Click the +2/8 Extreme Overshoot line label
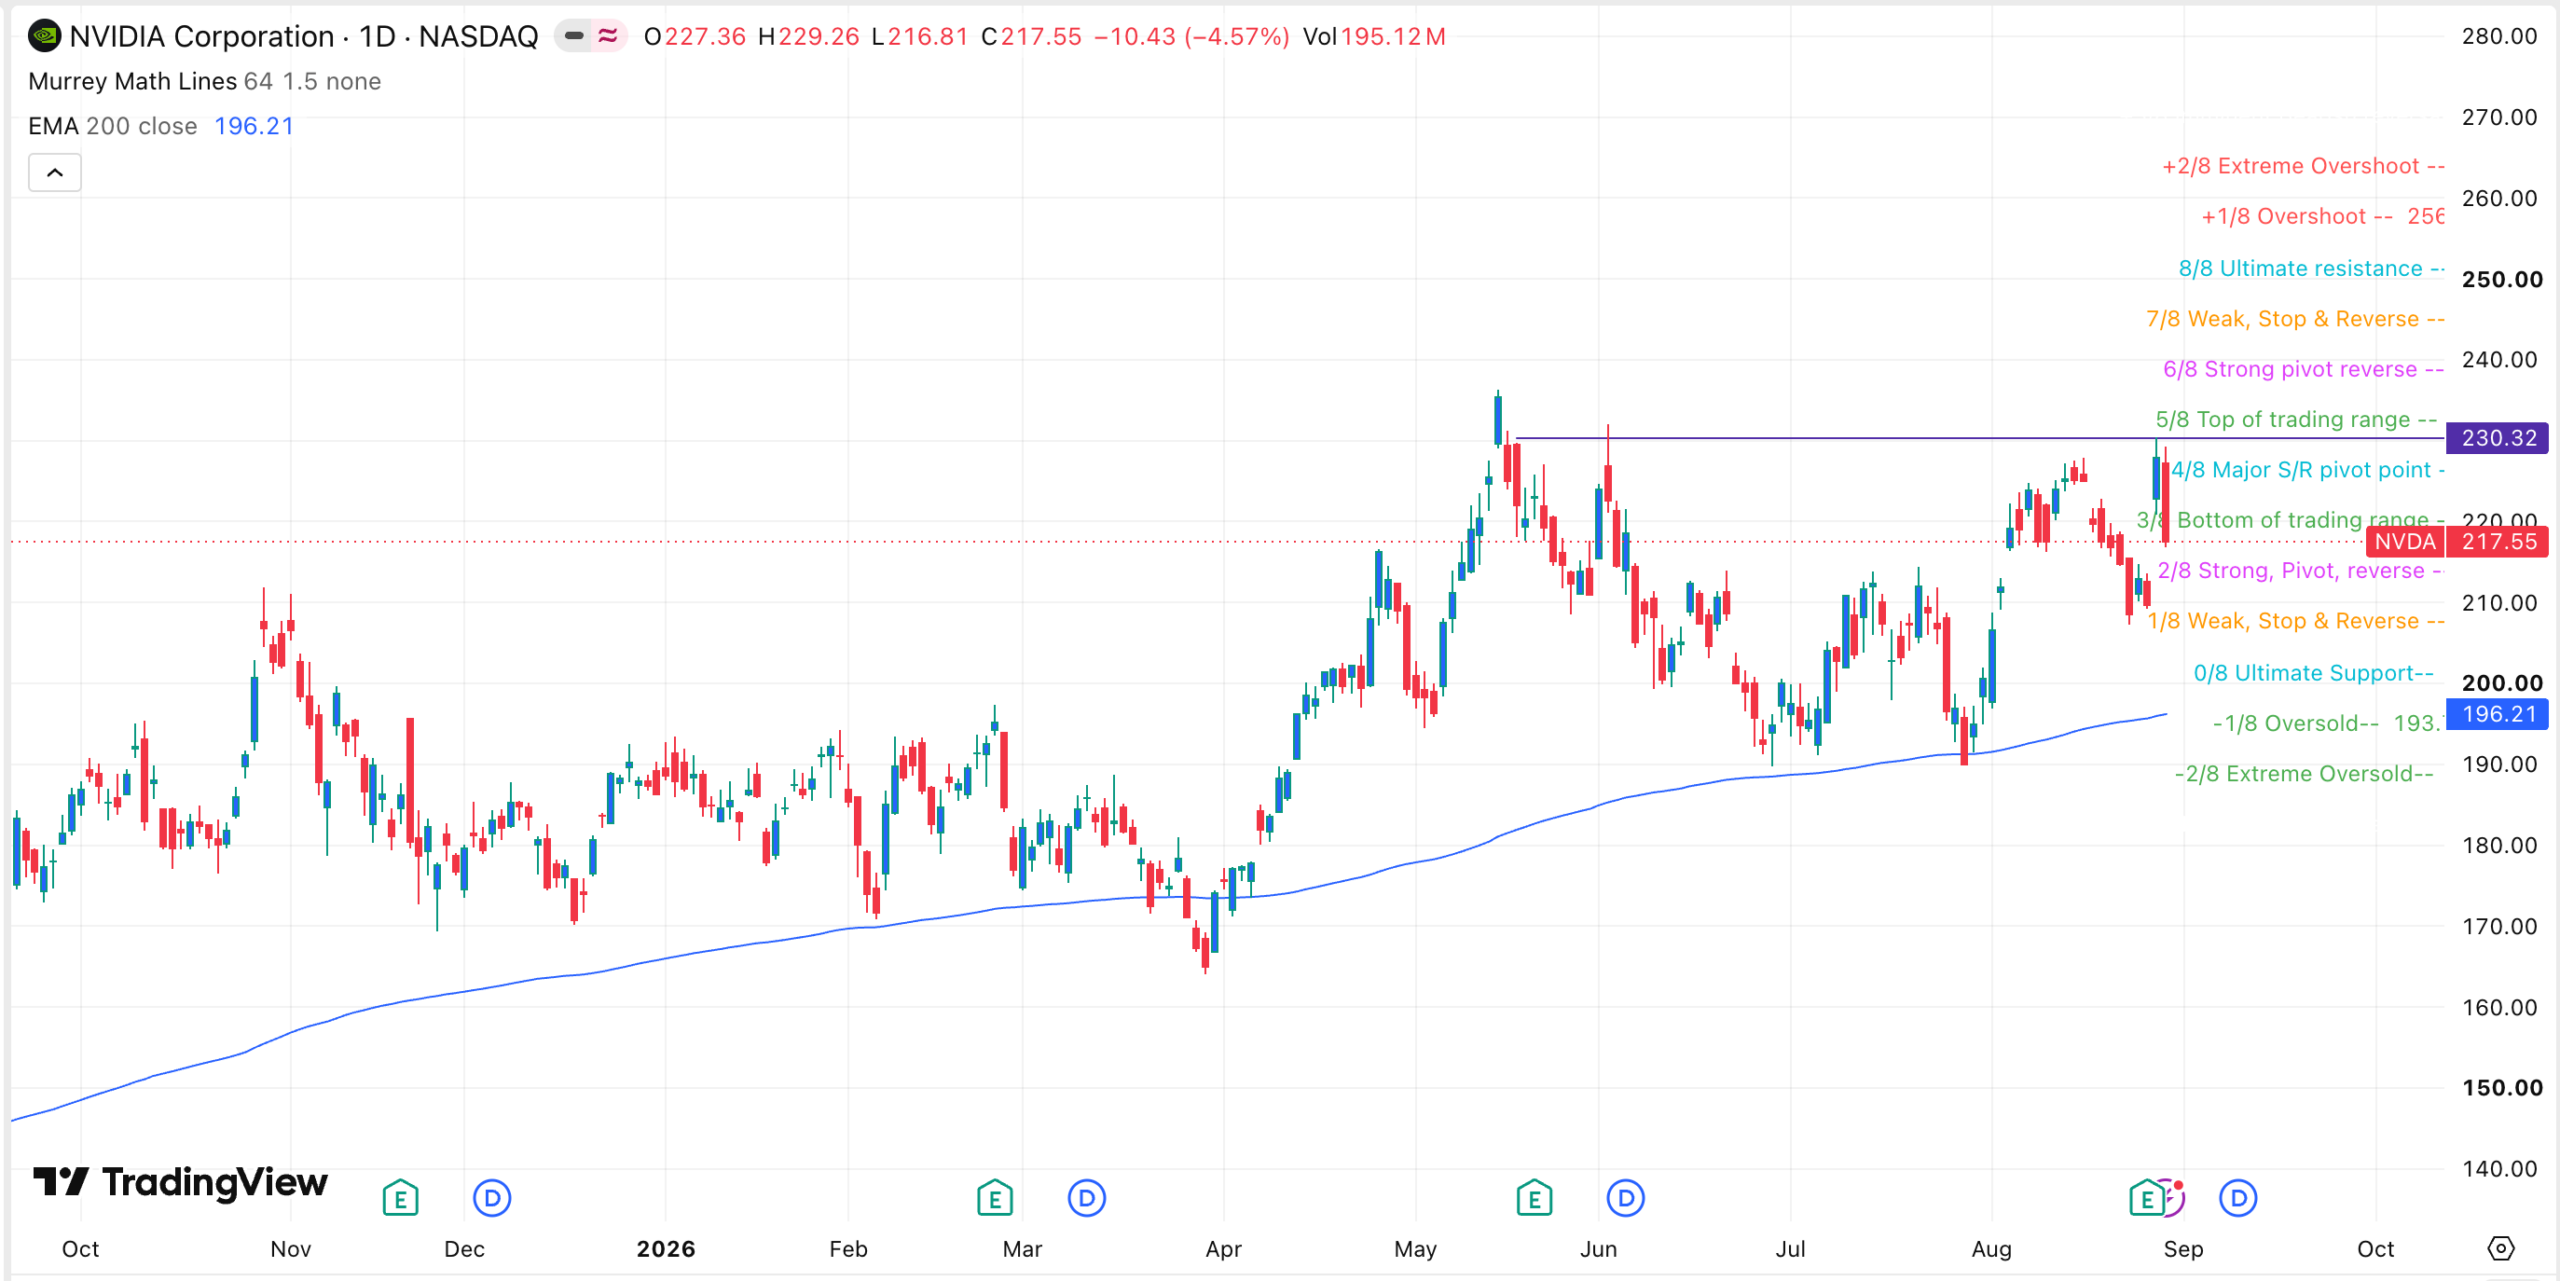 click(2303, 166)
